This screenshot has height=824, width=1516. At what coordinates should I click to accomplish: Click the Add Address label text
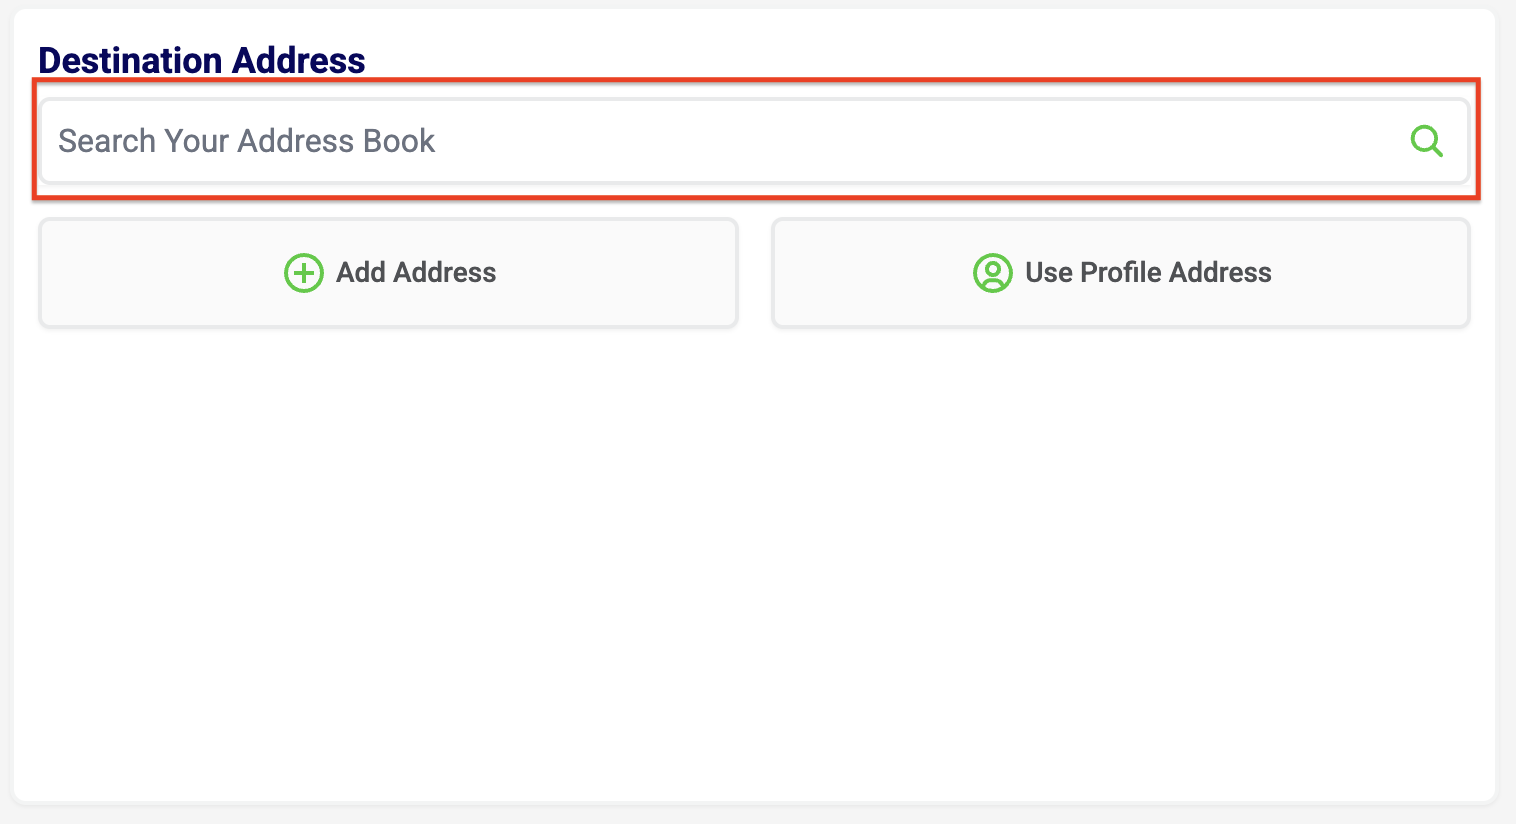point(416,272)
